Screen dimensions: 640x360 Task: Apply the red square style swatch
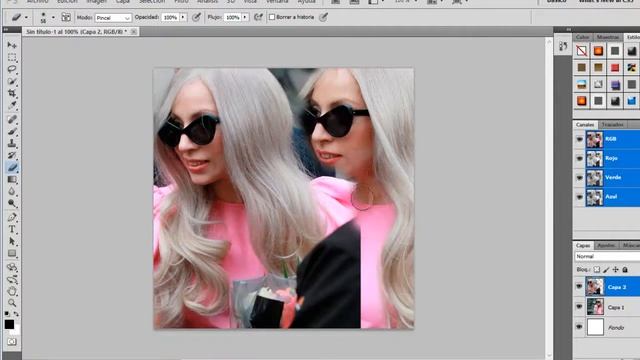click(x=615, y=68)
